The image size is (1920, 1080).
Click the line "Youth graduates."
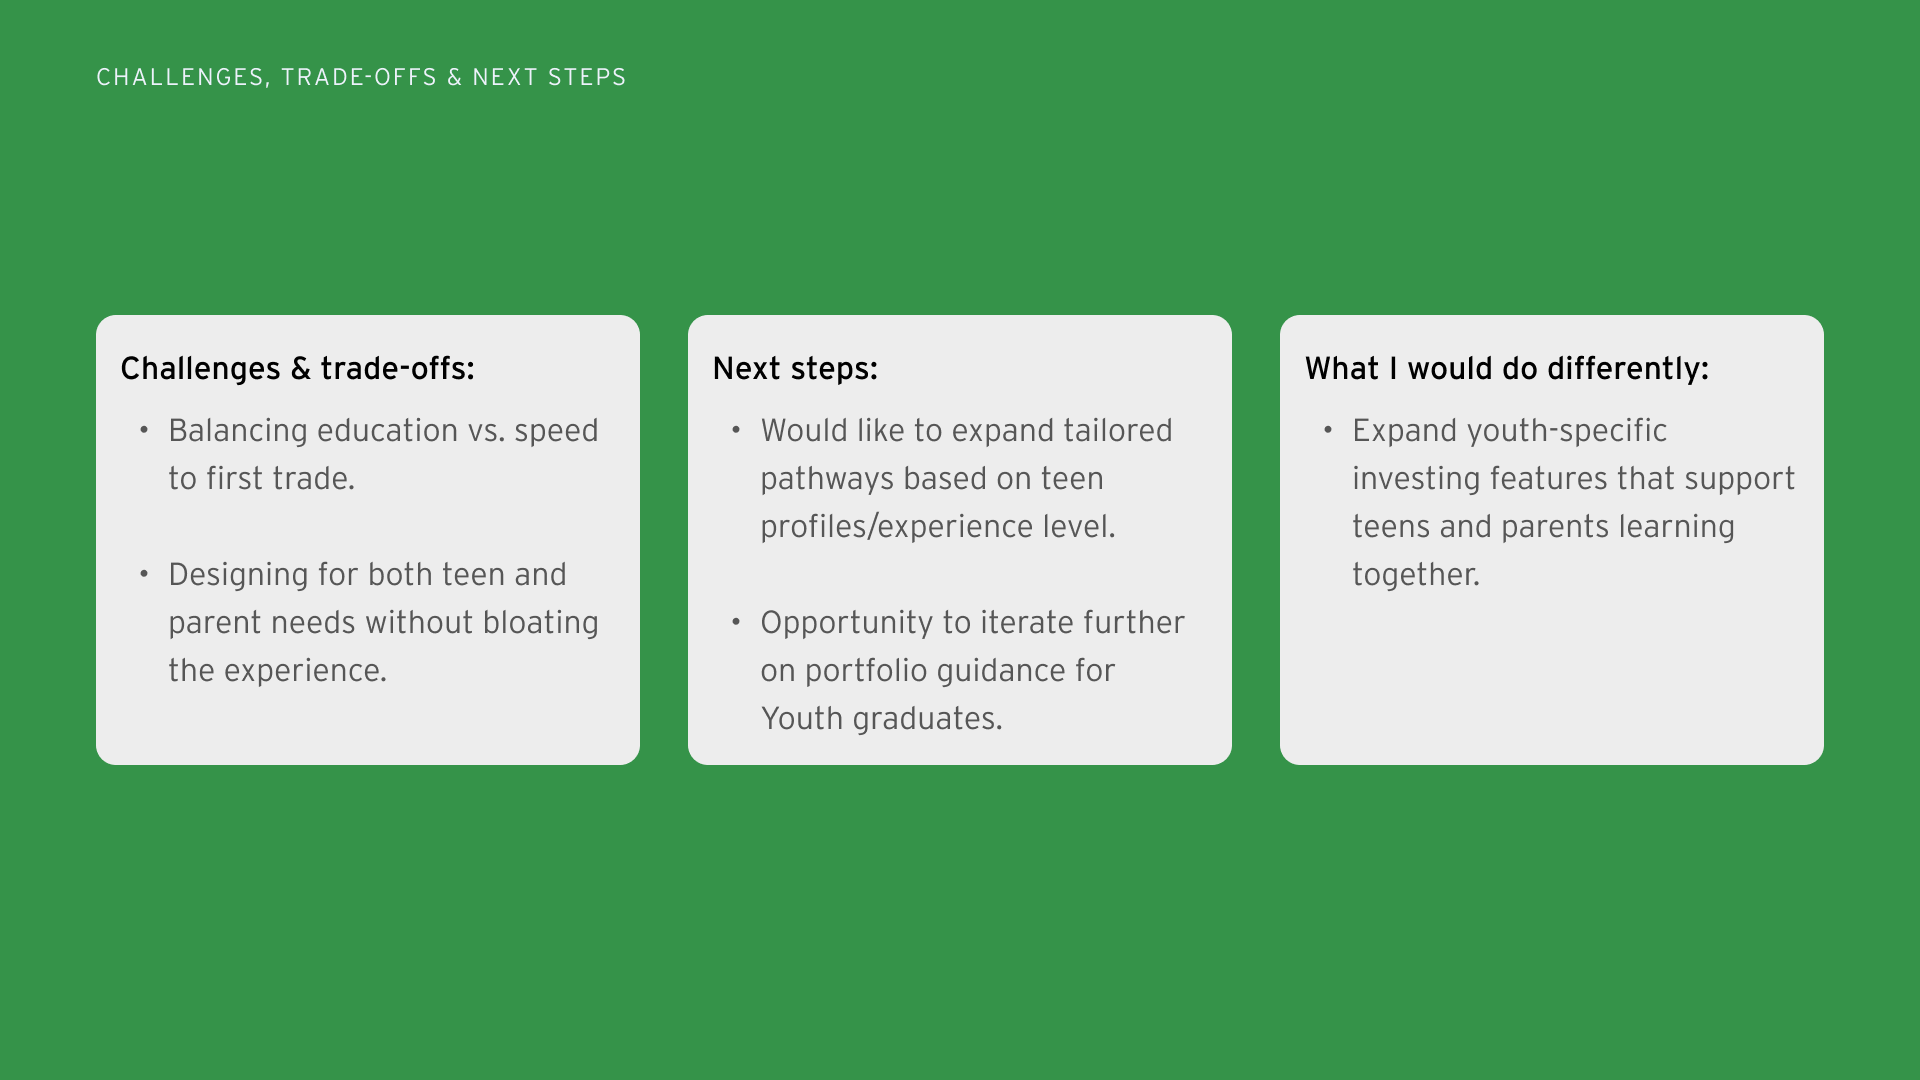click(881, 719)
